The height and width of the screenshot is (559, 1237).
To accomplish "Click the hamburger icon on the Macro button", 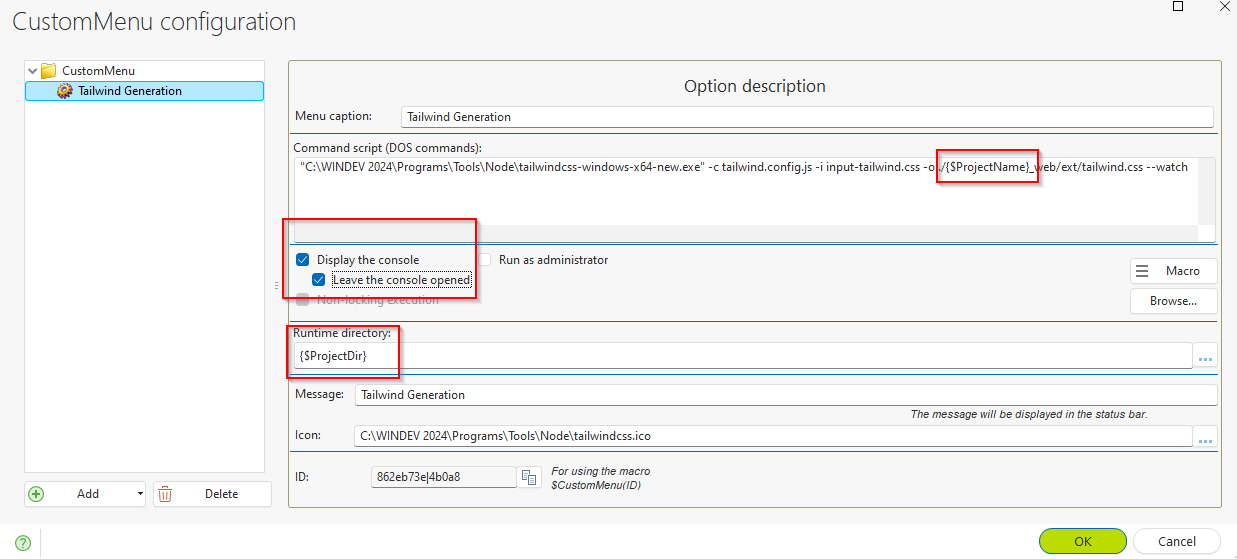I will pyautogui.click(x=1142, y=271).
